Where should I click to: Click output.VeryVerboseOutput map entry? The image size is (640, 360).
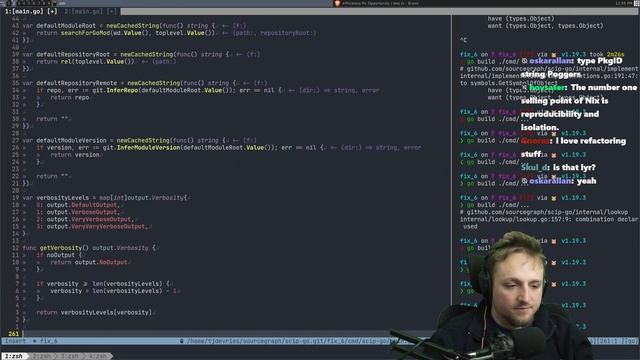[x=84, y=220]
